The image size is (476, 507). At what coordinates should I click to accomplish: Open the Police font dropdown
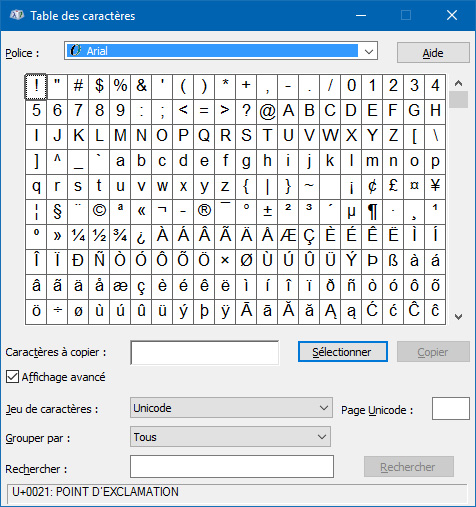pos(221,51)
